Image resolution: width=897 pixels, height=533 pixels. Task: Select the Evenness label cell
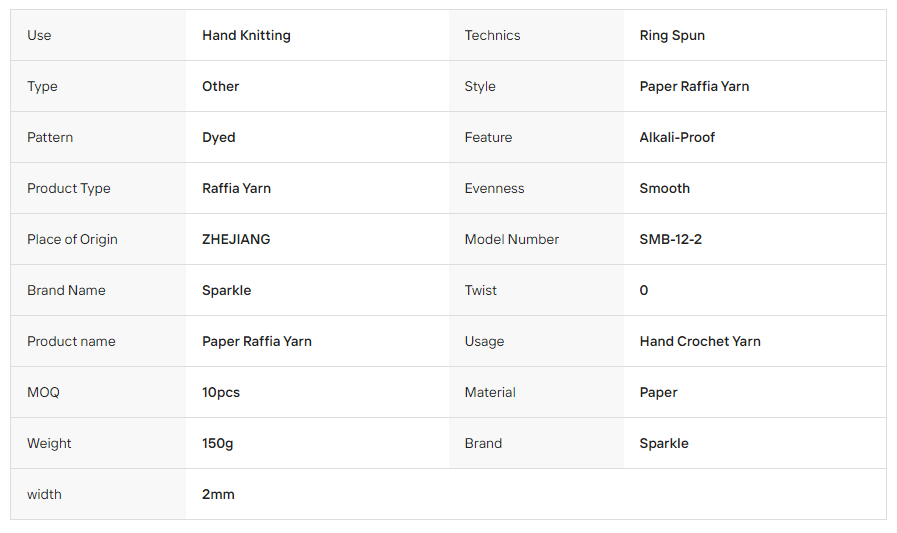pos(536,188)
